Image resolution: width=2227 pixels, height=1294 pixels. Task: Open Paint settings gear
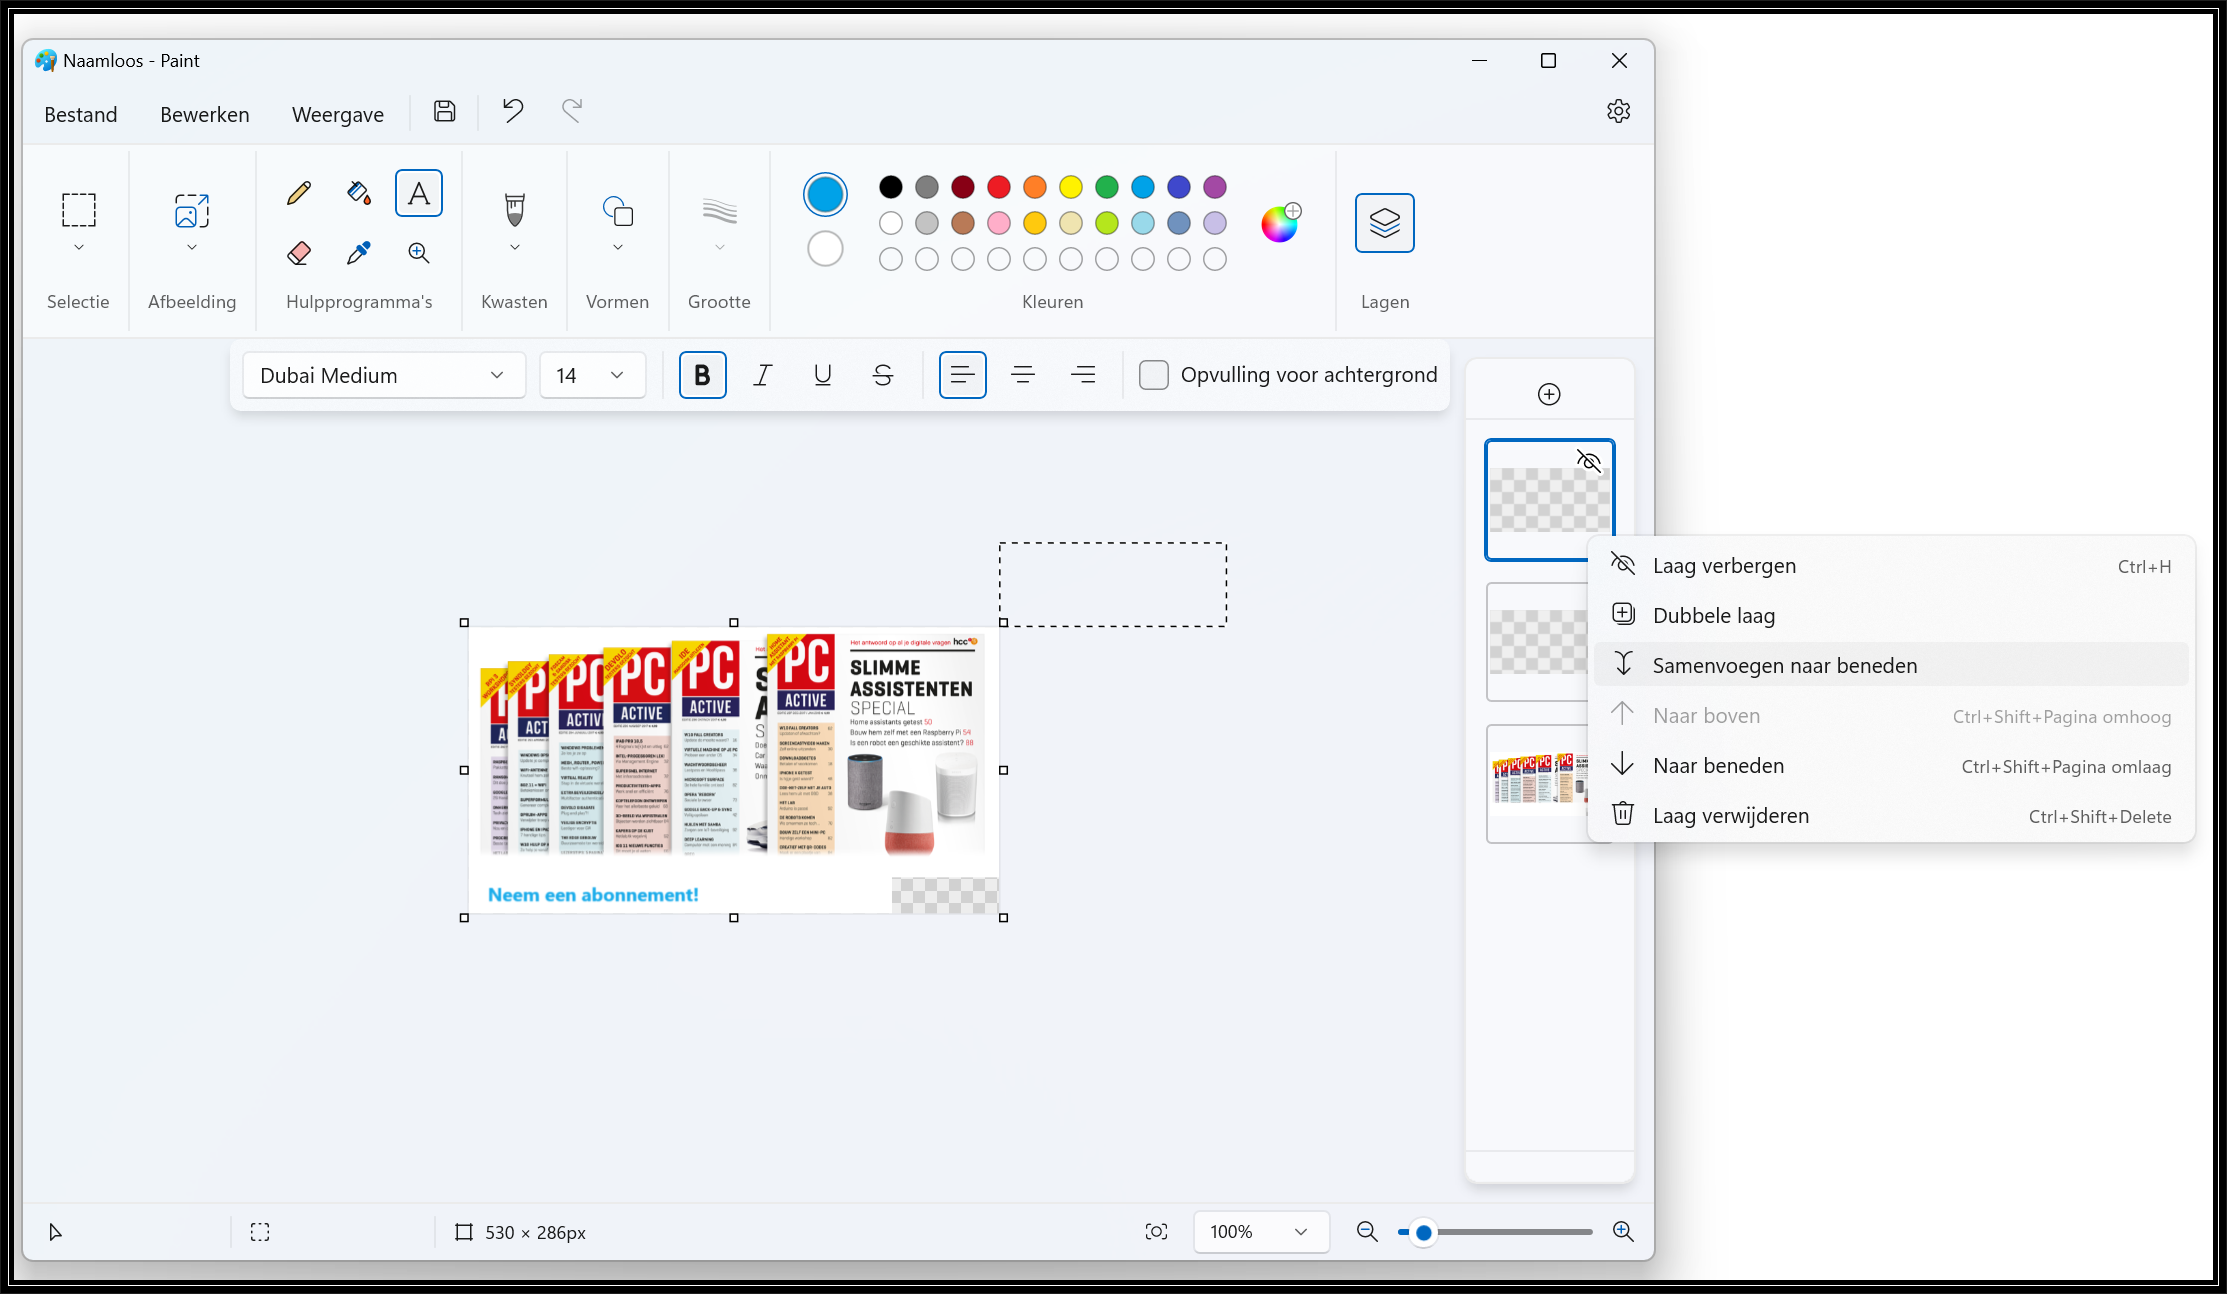(1619, 111)
